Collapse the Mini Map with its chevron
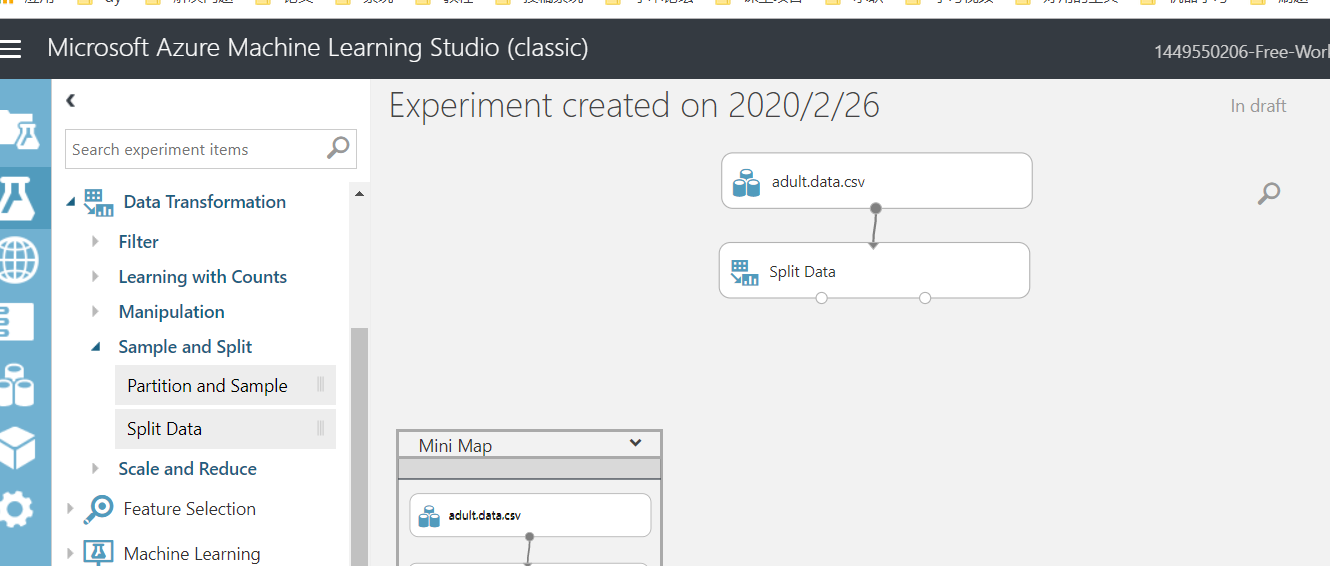The height and width of the screenshot is (566, 1330). point(635,443)
